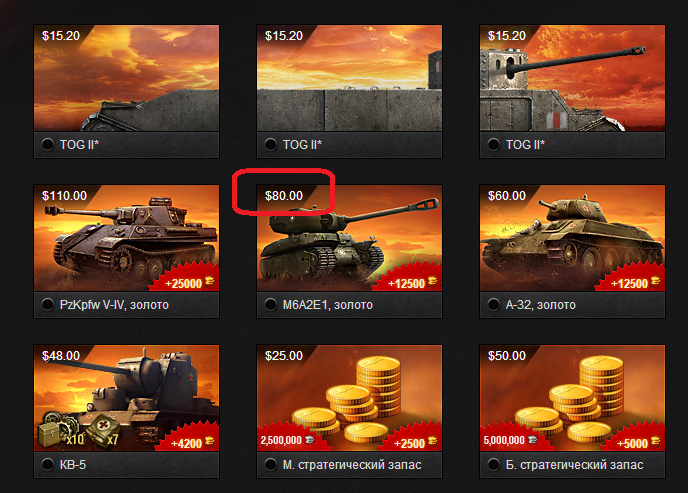This screenshot has height=493, width=688.
Task: Click the КВ-5 package label
Action: (73, 464)
